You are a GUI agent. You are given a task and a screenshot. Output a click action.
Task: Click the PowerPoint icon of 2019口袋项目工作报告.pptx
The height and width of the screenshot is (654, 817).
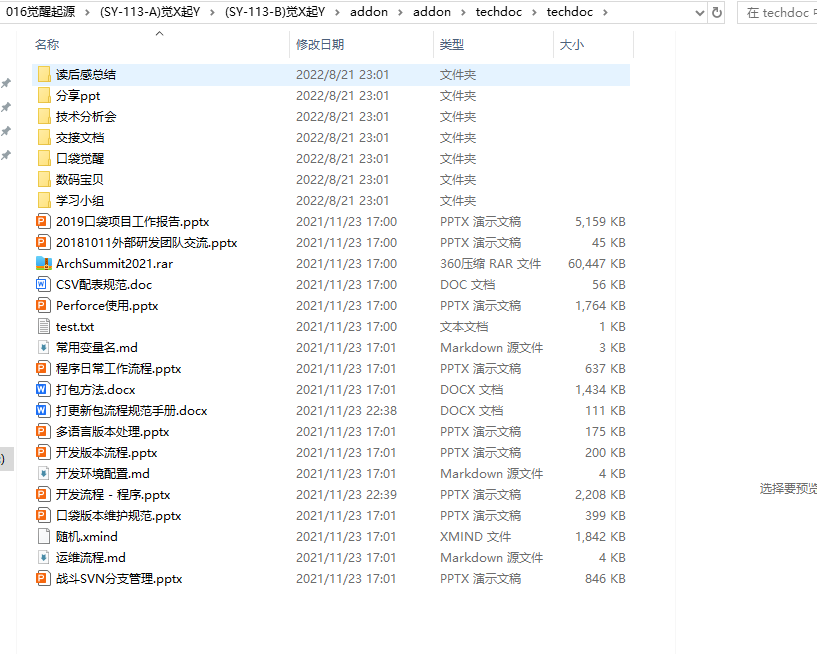(44, 221)
